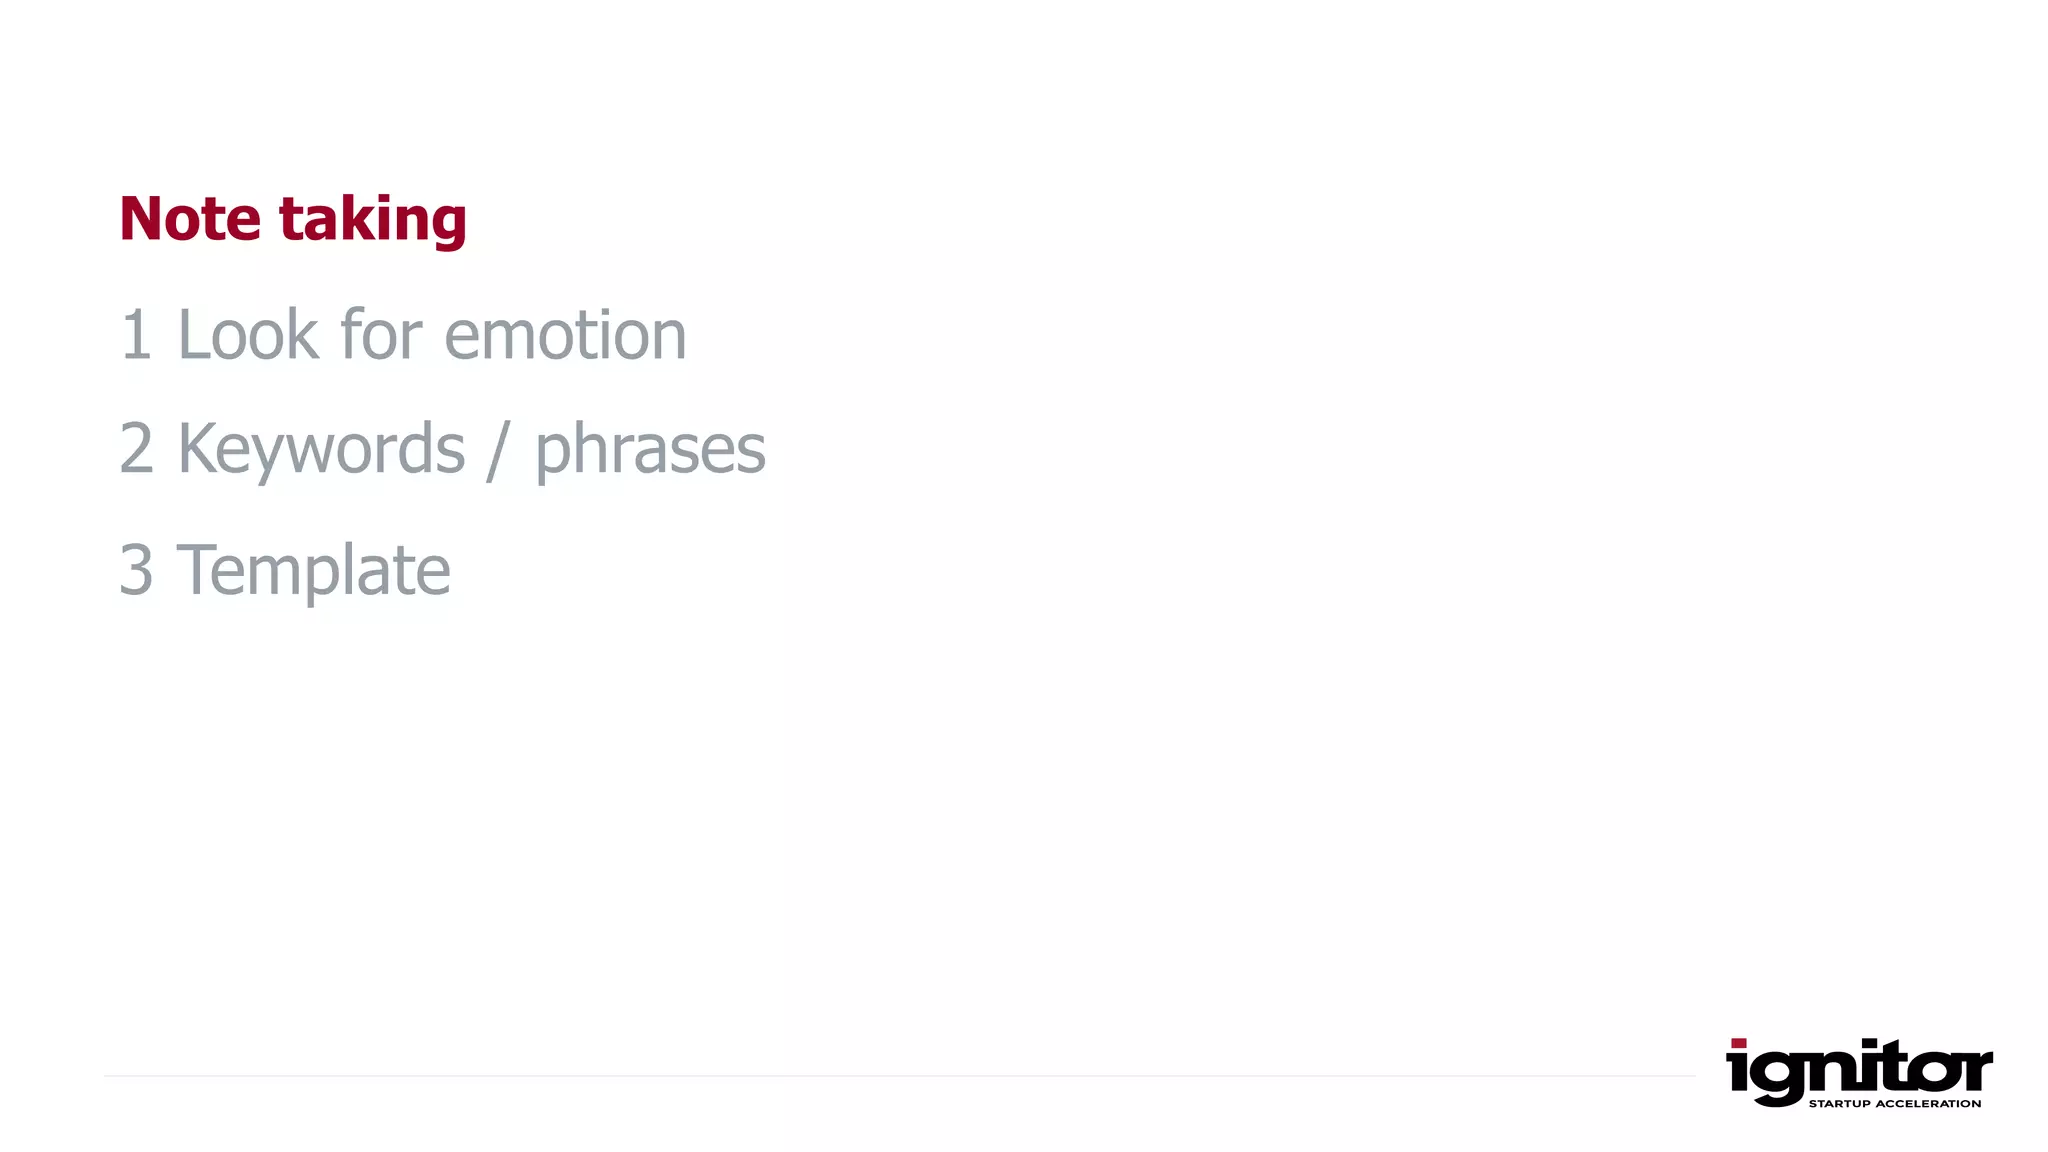2048x1152 pixels.
Task: Click the word for in item one
Action: [381, 333]
